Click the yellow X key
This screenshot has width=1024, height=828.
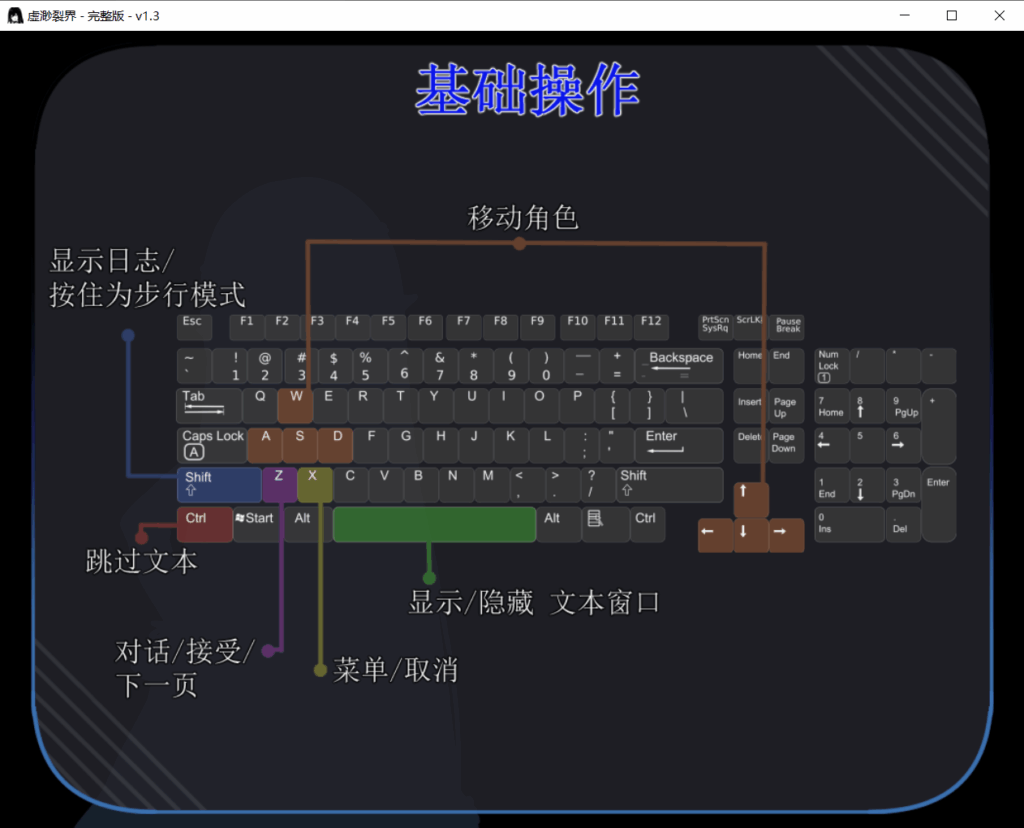315,485
